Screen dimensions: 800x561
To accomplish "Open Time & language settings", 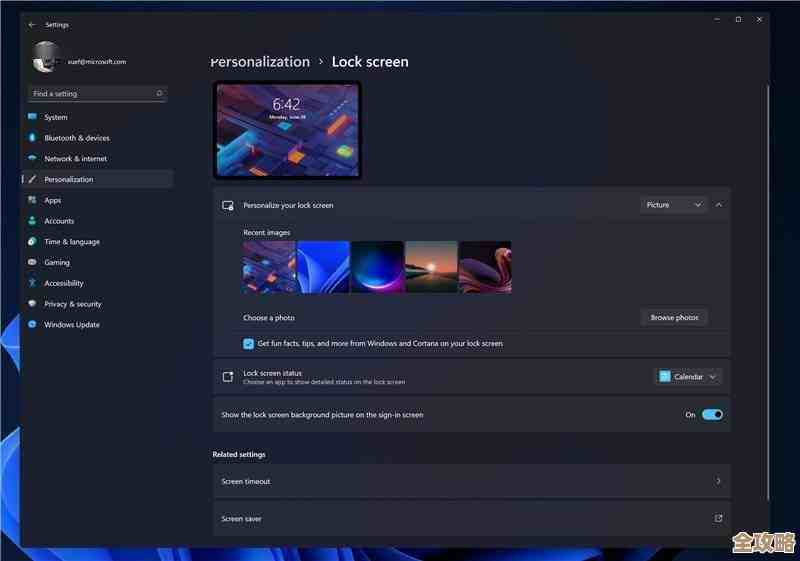I will click(x=71, y=242).
